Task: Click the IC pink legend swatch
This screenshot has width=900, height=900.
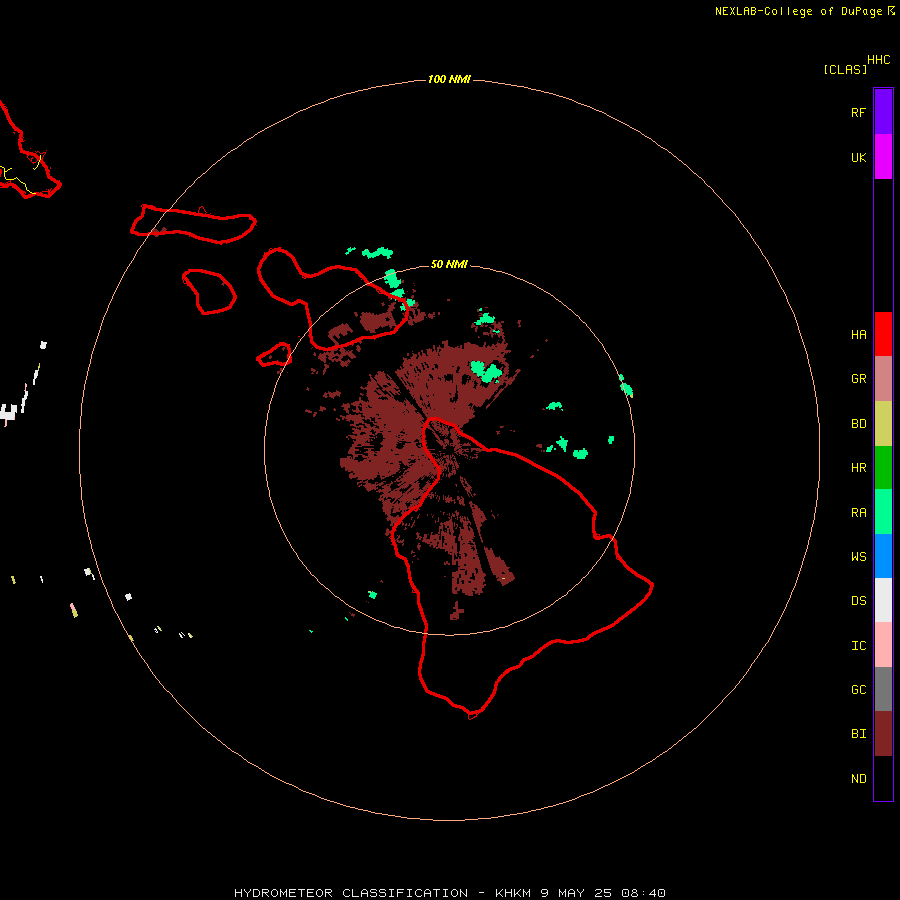Action: click(883, 645)
